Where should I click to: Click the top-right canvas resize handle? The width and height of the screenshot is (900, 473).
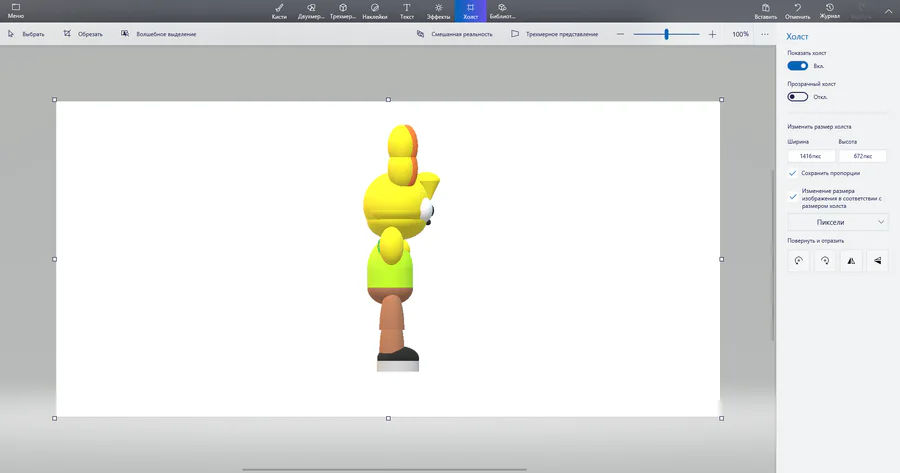pos(721,99)
